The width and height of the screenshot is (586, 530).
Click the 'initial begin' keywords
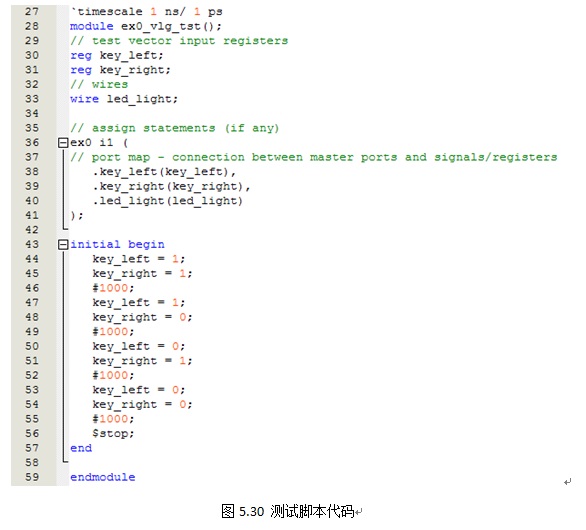117,245
